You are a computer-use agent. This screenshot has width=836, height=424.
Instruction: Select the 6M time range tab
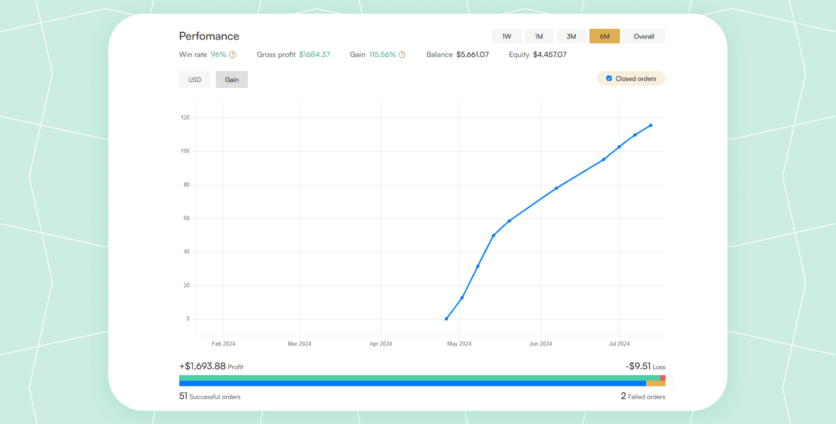[x=604, y=36]
